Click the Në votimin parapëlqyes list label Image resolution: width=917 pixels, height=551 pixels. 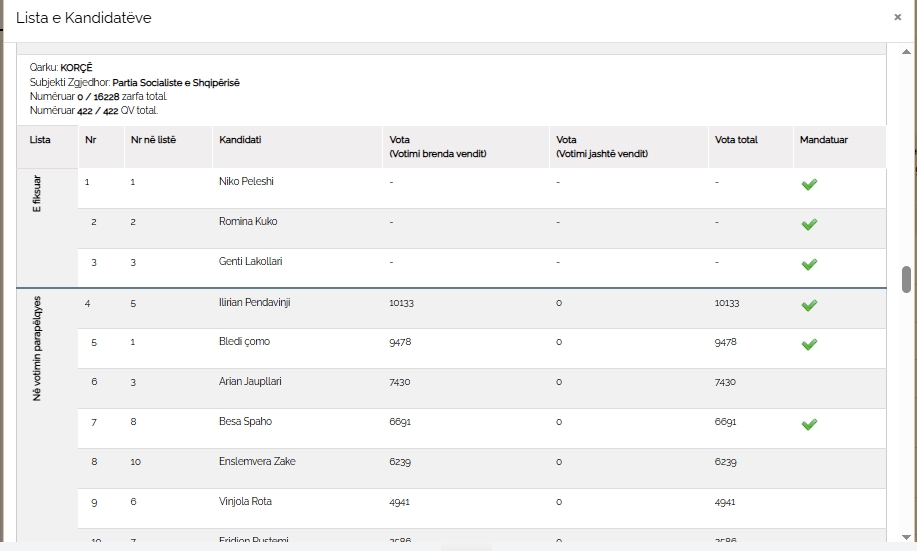tap(37, 349)
